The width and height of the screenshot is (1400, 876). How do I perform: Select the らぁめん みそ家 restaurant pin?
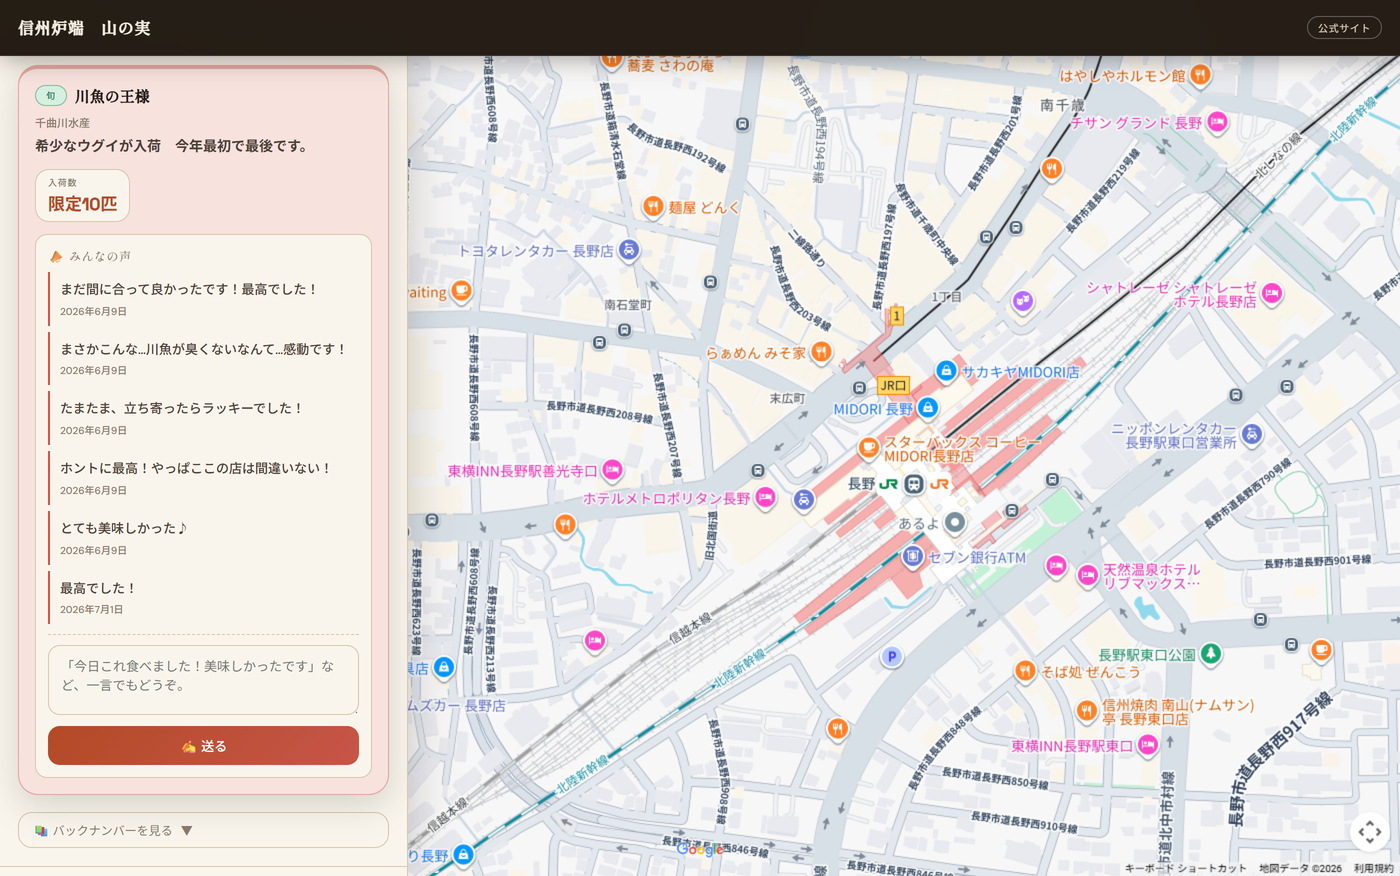pyautogui.click(x=821, y=351)
